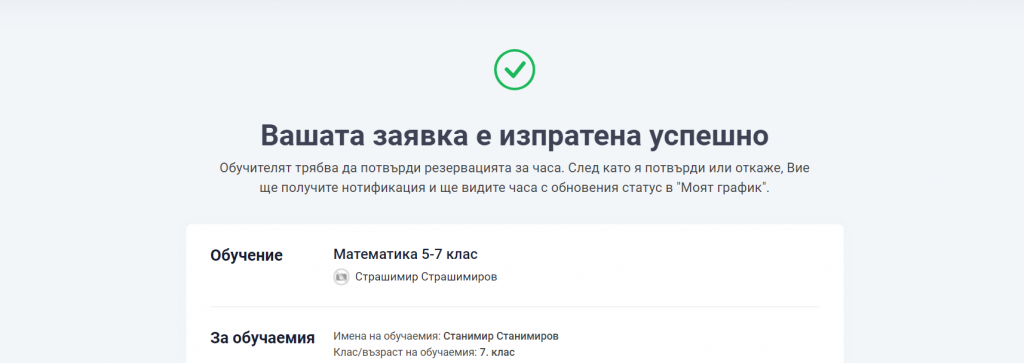This screenshot has width=1024, height=363.
Task: Click the teacher avatar icon
Action: point(341,277)
